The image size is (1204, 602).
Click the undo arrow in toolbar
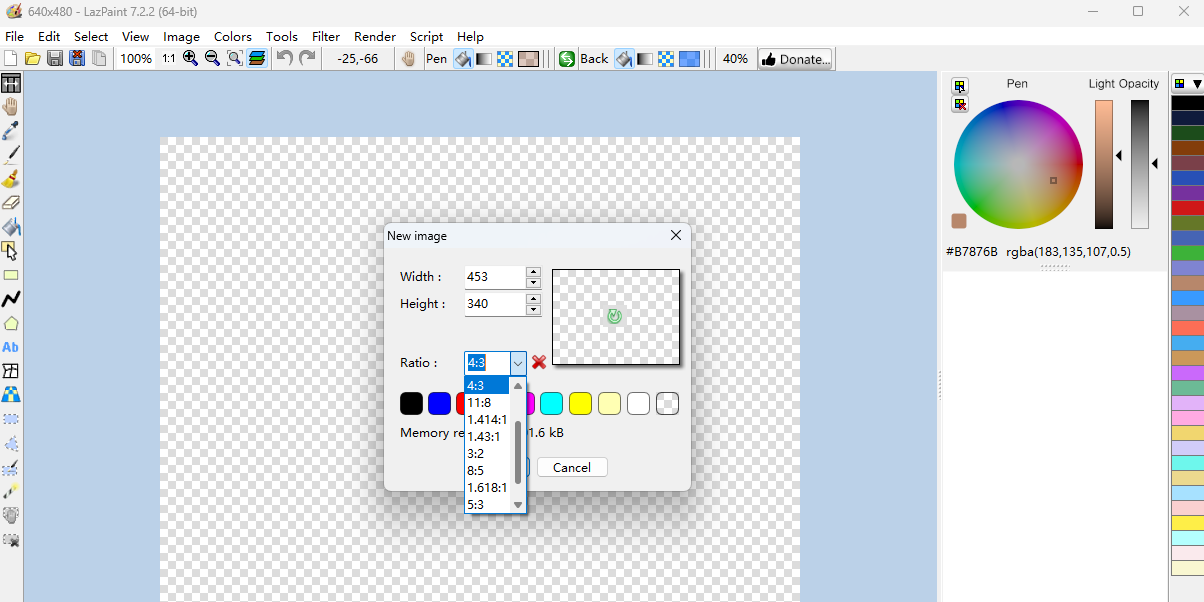(x=285, y=59)
